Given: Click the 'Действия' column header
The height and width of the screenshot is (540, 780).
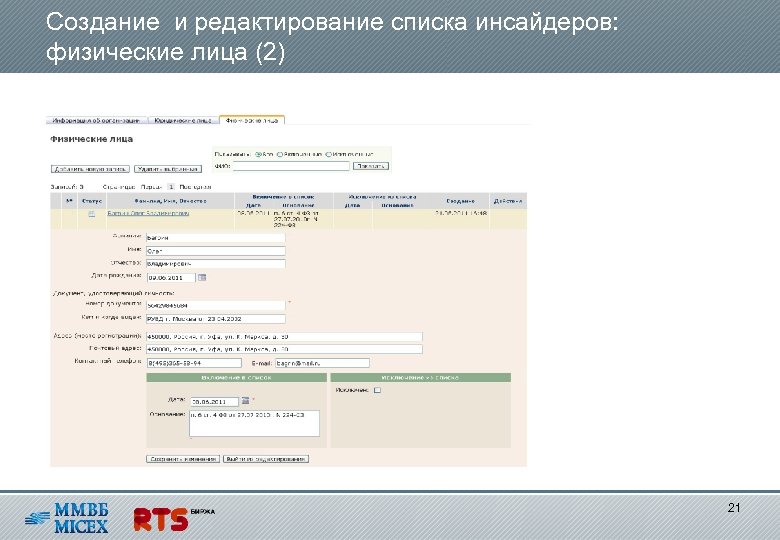Looking at the screenshot, I should pyautogui.click(x=508, y=201).
